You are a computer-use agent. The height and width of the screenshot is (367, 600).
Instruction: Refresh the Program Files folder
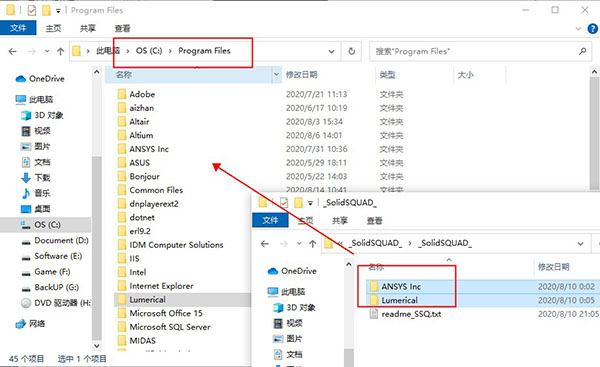point(351,51)
